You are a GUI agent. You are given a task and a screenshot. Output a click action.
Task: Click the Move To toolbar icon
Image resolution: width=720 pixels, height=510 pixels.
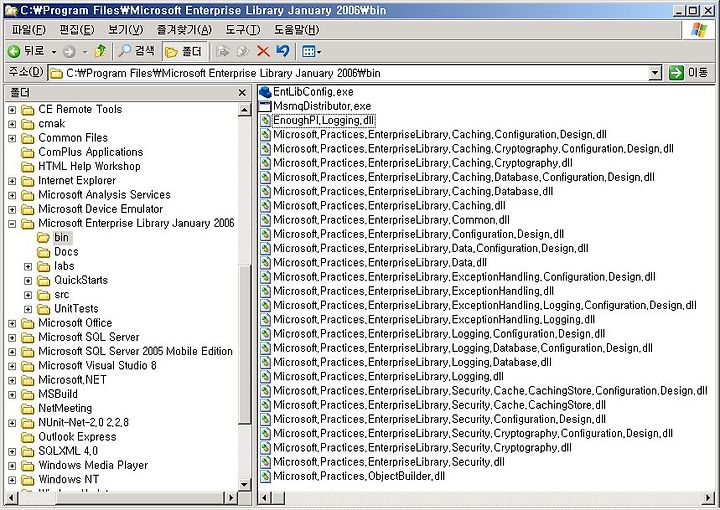click(223, 51)
